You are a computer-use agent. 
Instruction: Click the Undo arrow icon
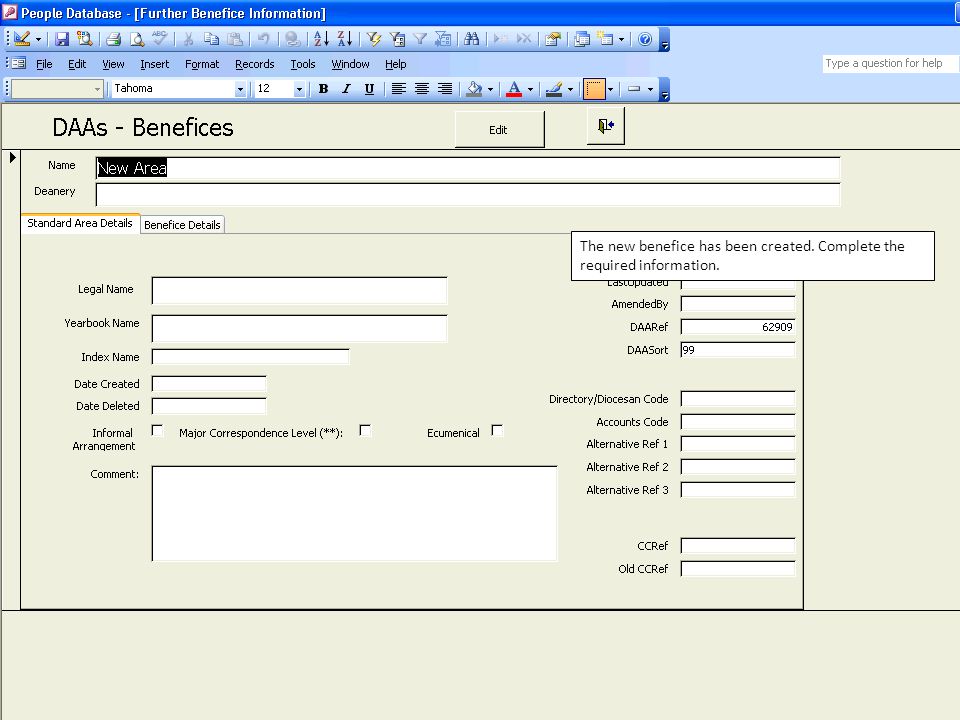[263, 39]
